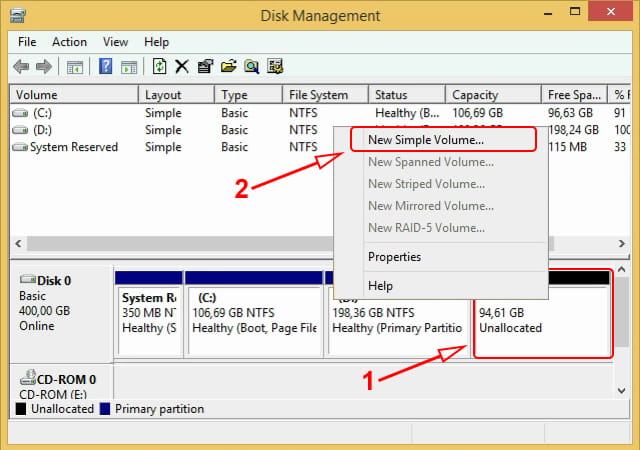This screenshot has height=450, width=640.
Task: Select the (C:) drive icon in volume list
Action: click(x=20, y=113)
